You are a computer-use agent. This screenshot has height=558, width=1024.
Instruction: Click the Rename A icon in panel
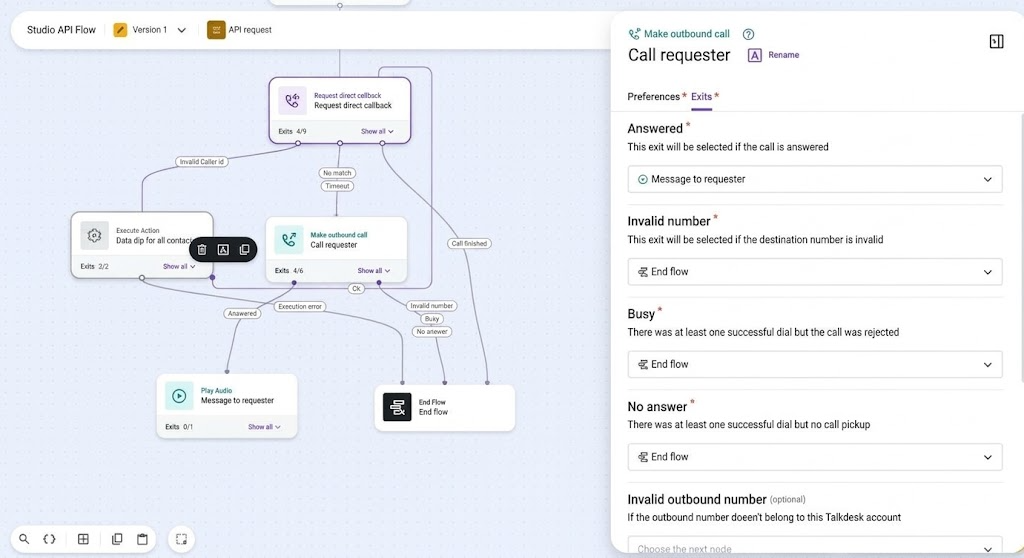[754, 56]
